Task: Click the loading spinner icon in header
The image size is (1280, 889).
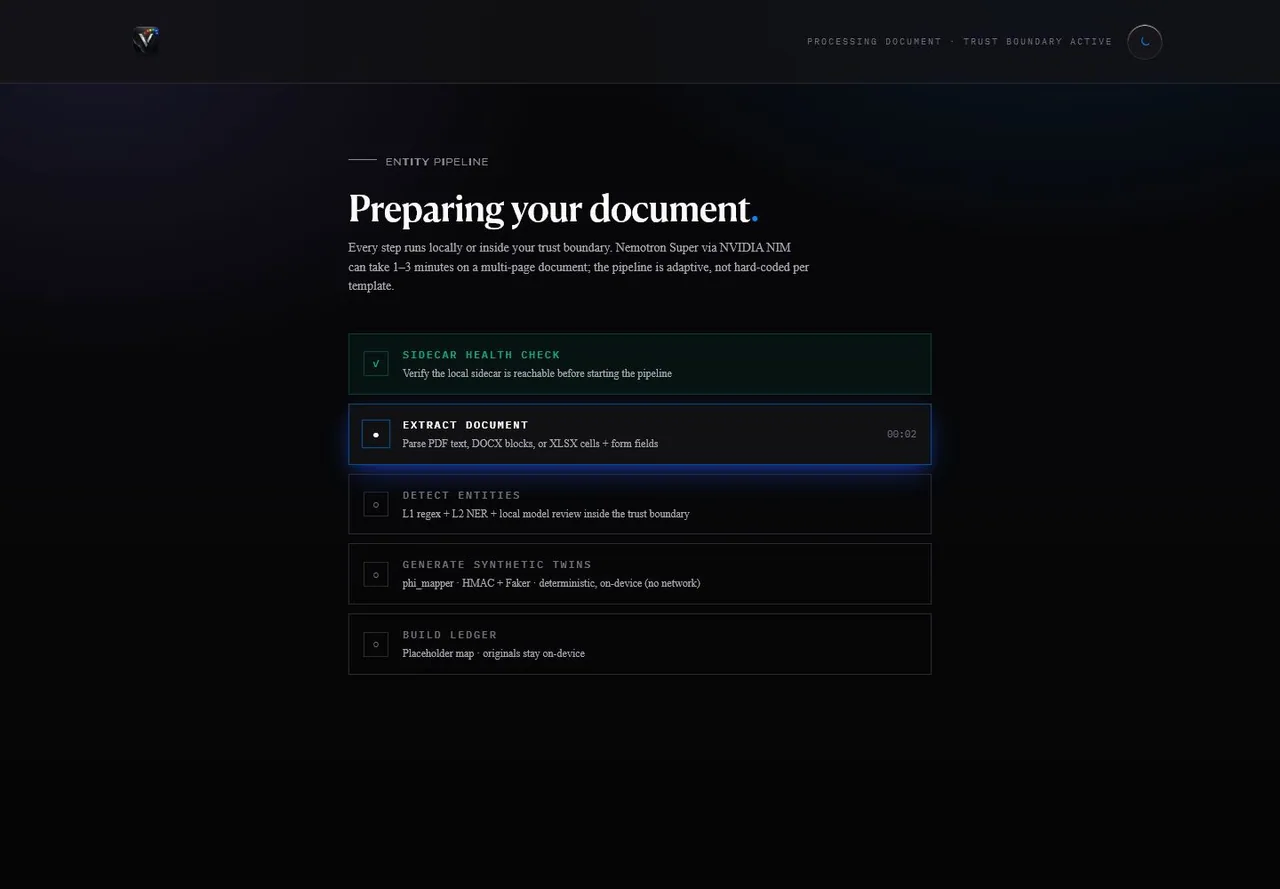Action: (1145, 42)
